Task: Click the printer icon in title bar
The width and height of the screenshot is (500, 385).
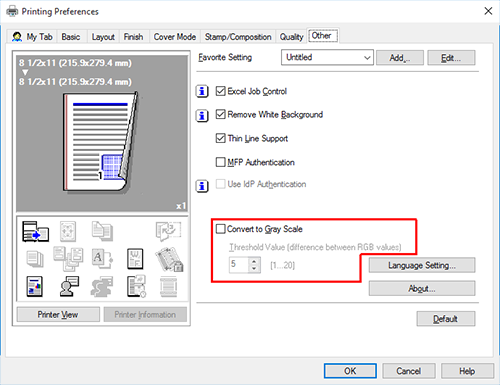Action: (12, 11)
